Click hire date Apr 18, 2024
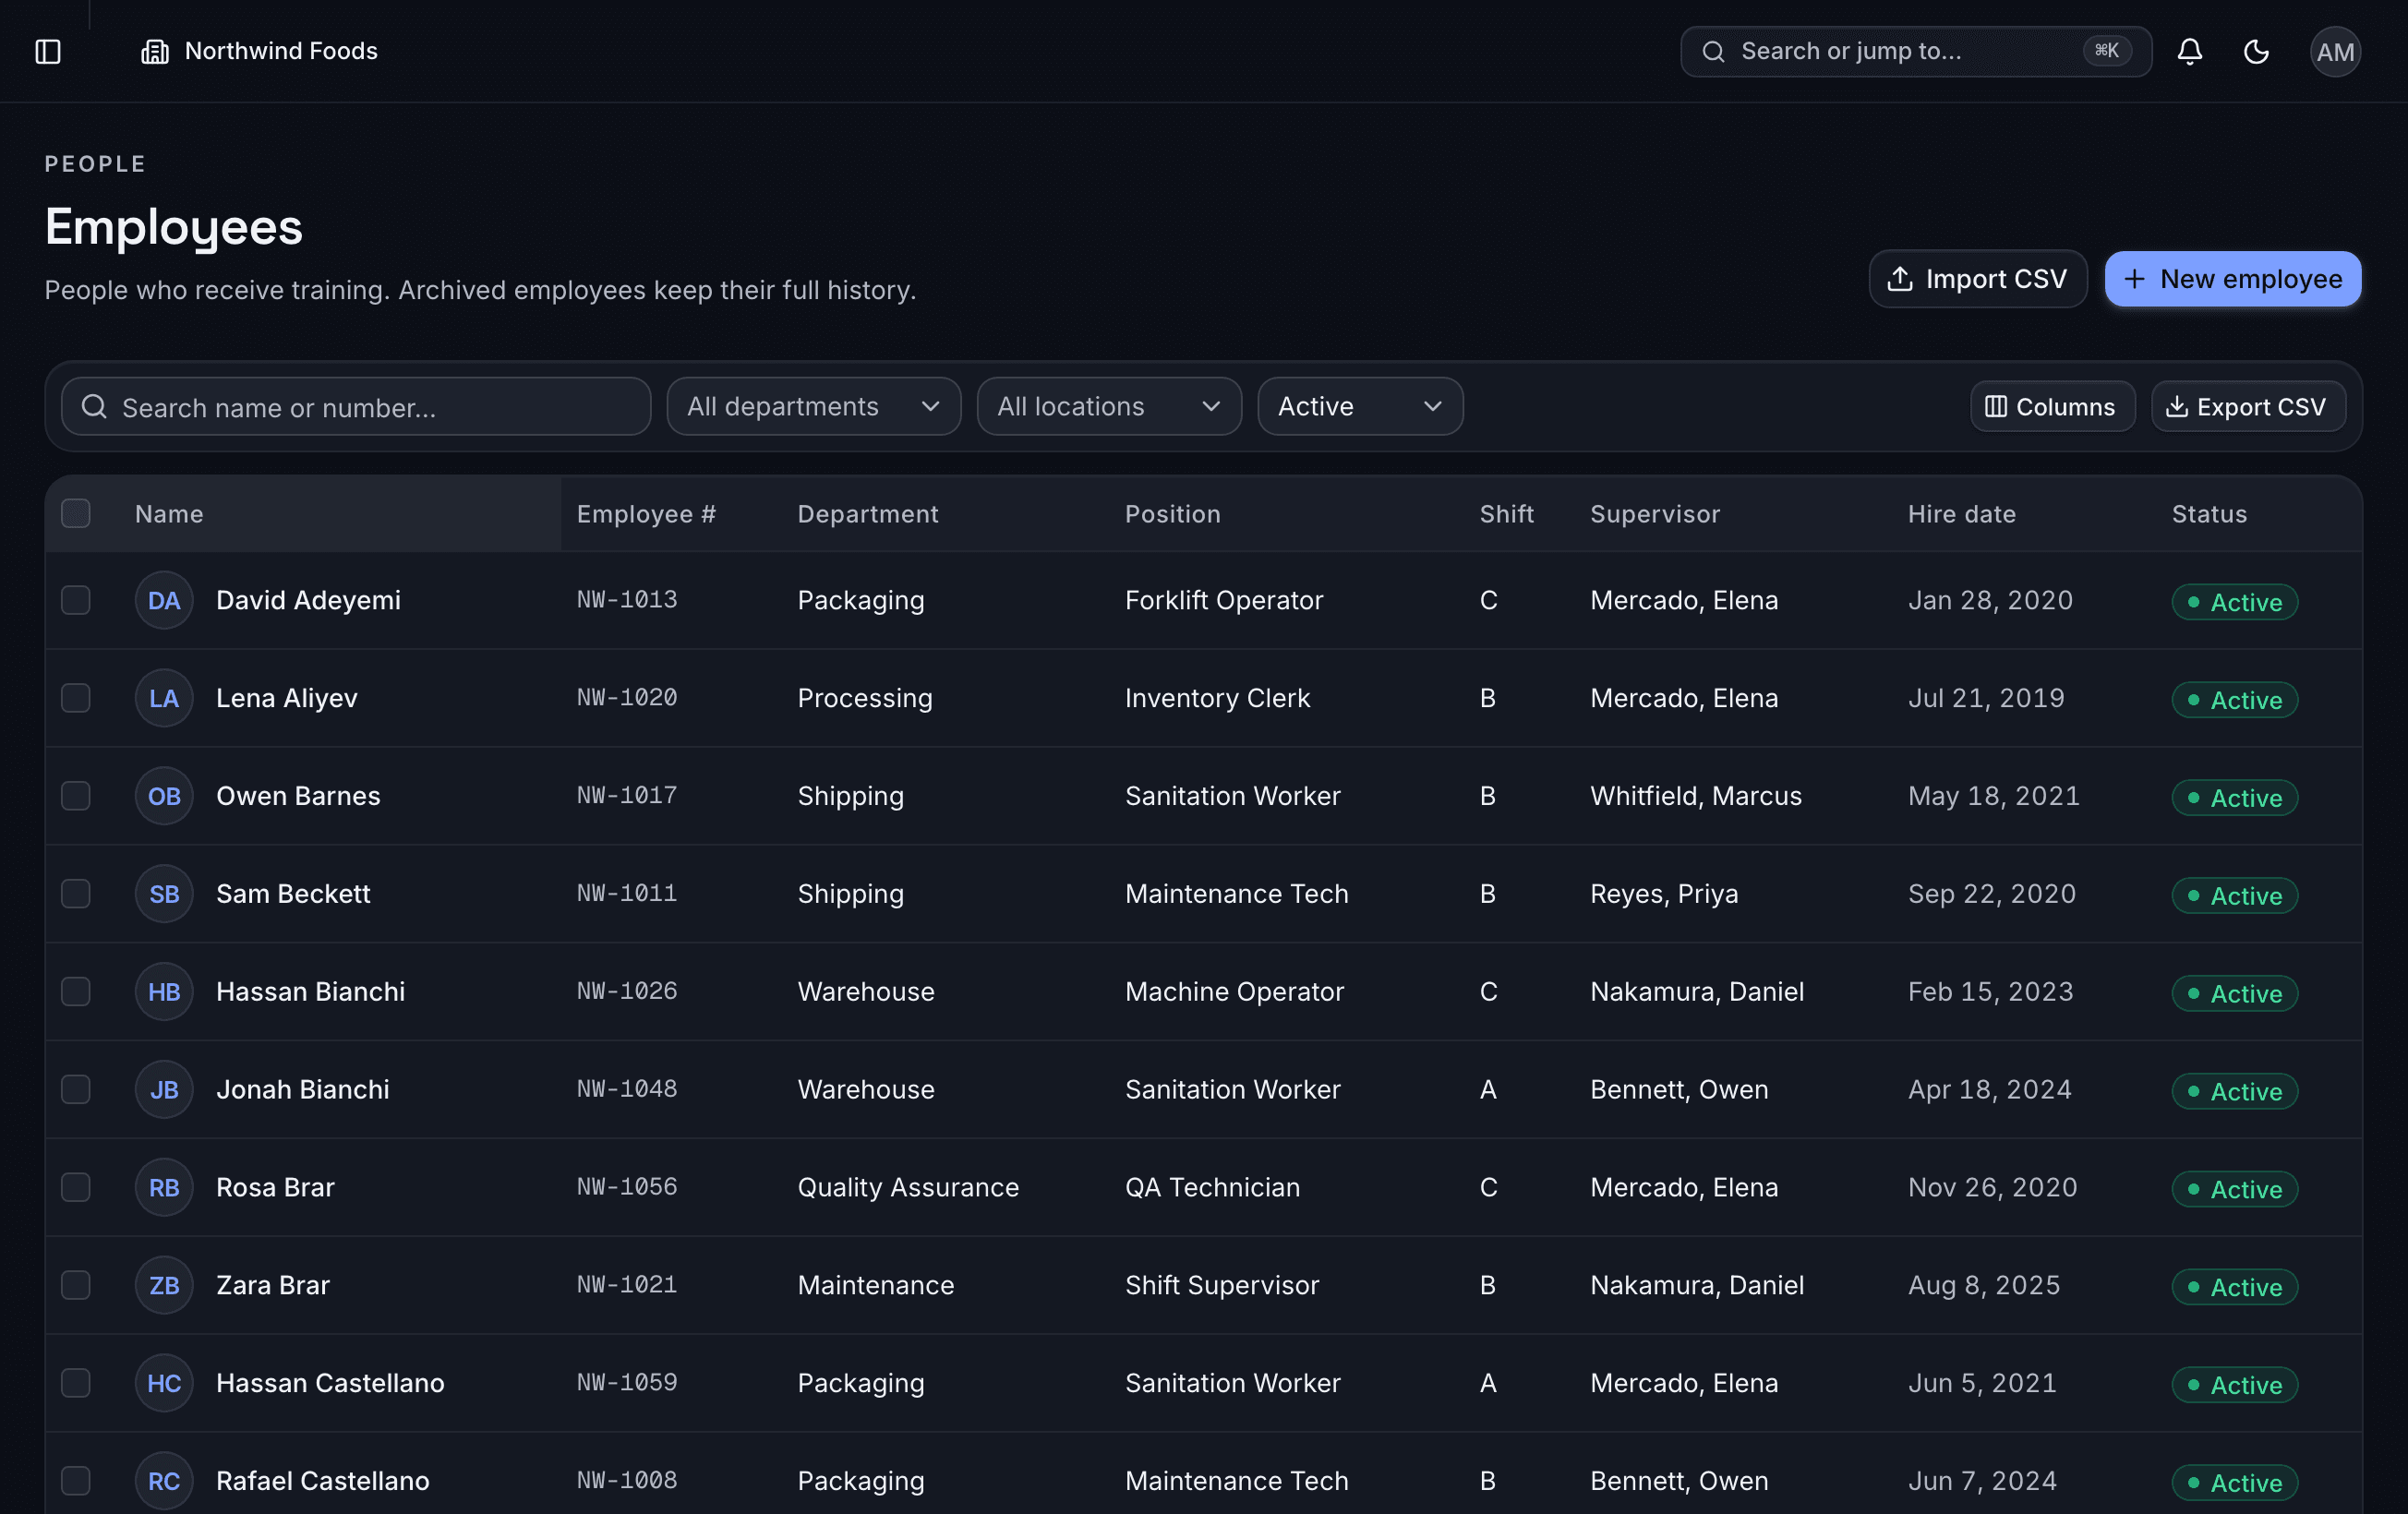Viewport: 2408px width, 1514px height. pyautogui.click(x=1989, y=1089)
